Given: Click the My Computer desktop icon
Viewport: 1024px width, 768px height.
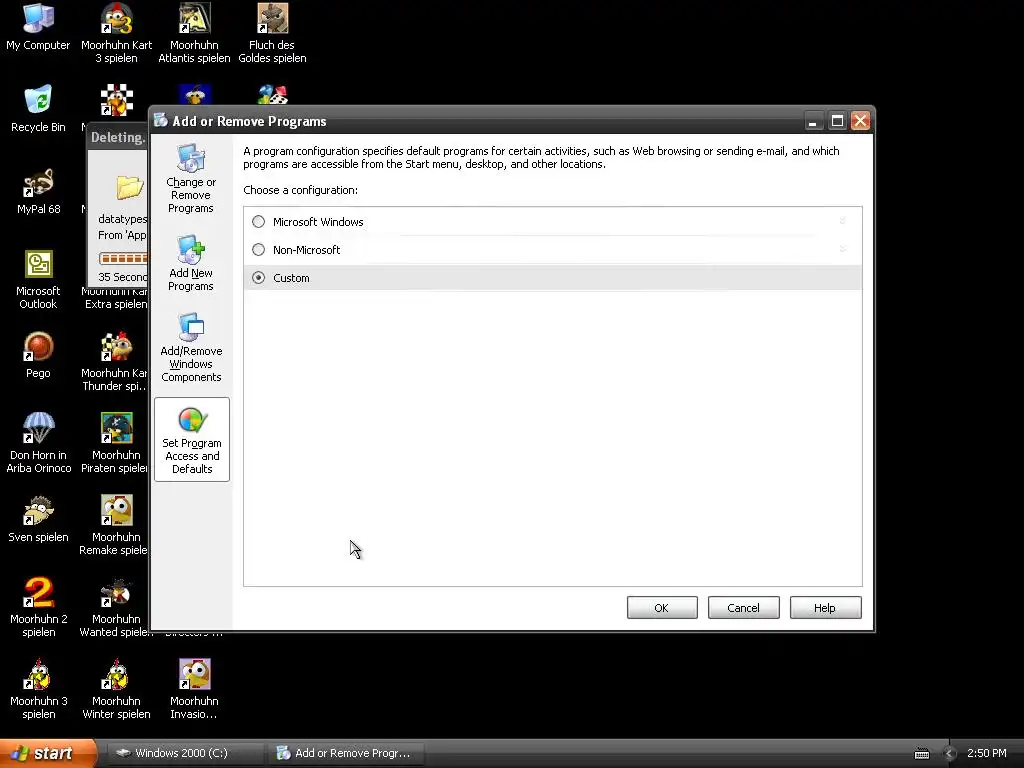Looking at the screenshot, I should [38, 27].
